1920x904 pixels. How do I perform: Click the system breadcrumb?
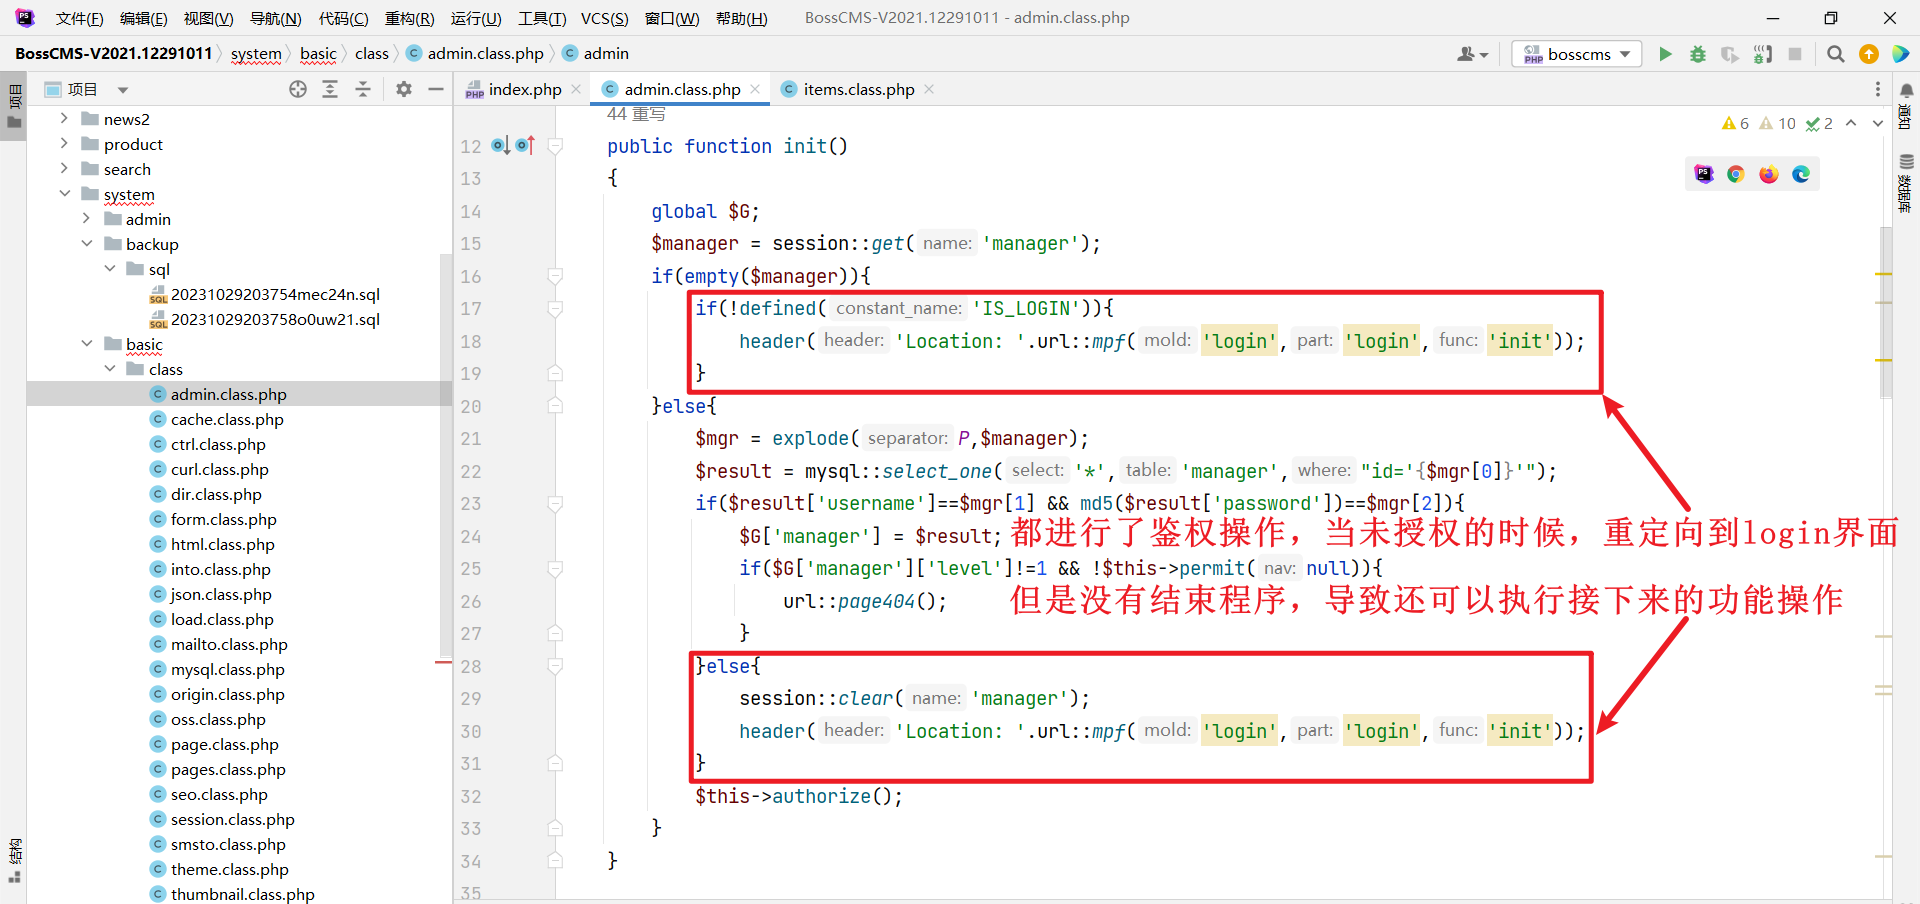pos(256,54)
